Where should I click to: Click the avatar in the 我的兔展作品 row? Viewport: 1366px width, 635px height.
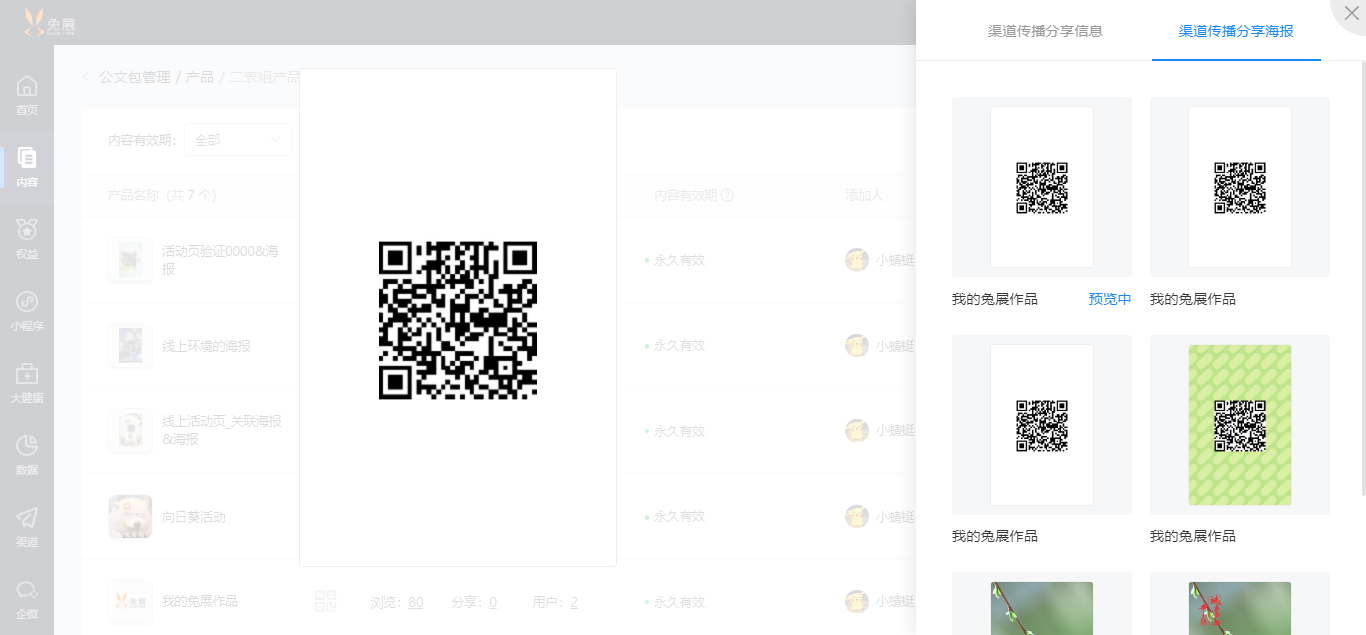[x=857, y=601]
